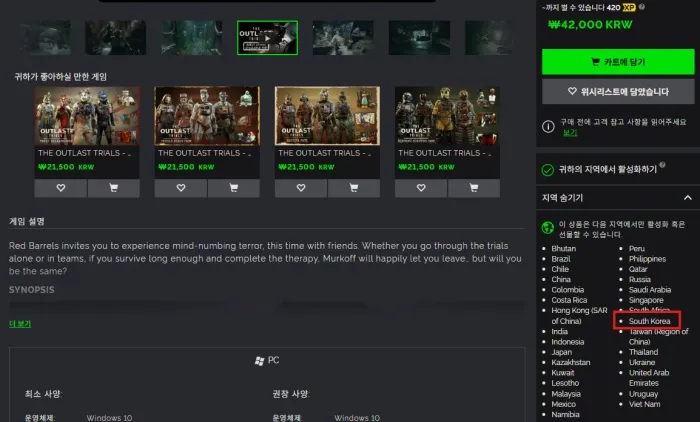Click Saudi Arabia in the region list

click(x=650, y=290)
